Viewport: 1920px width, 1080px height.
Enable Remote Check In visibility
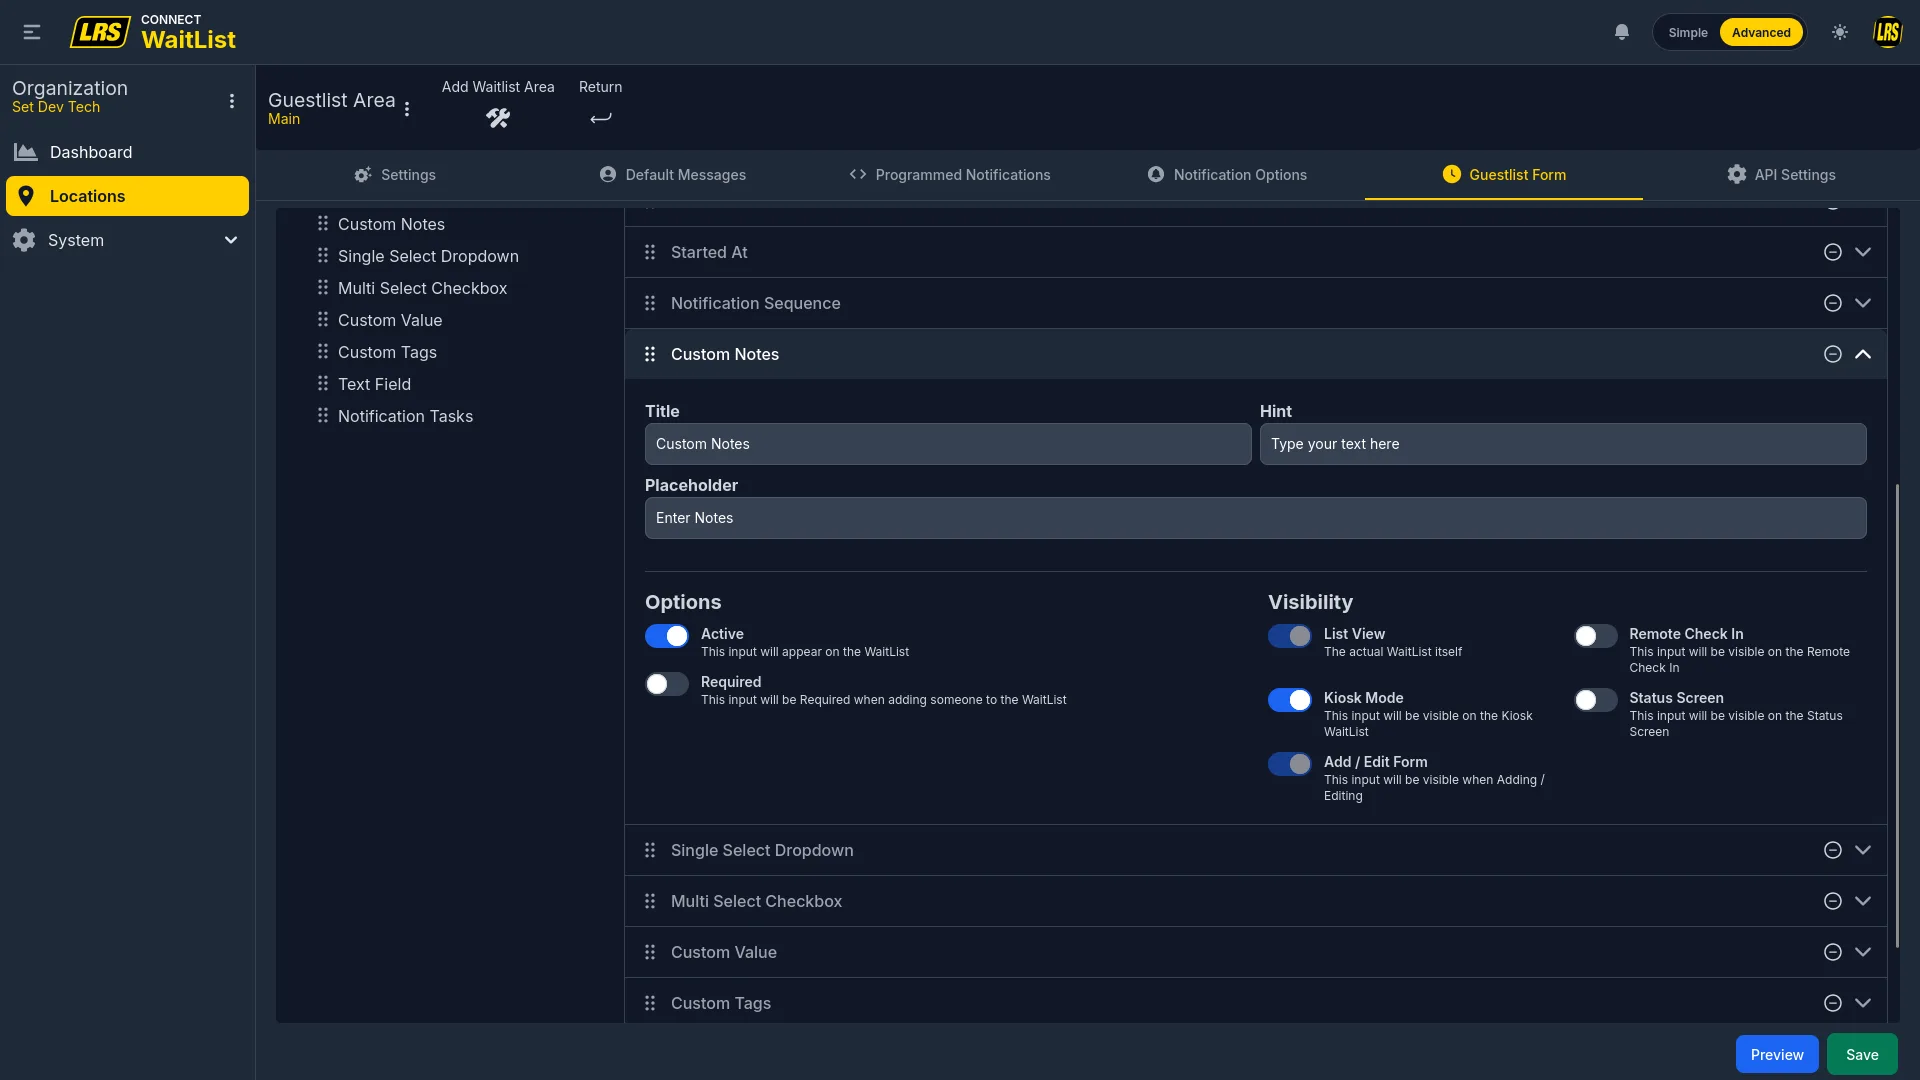(x=1595, y=636)
